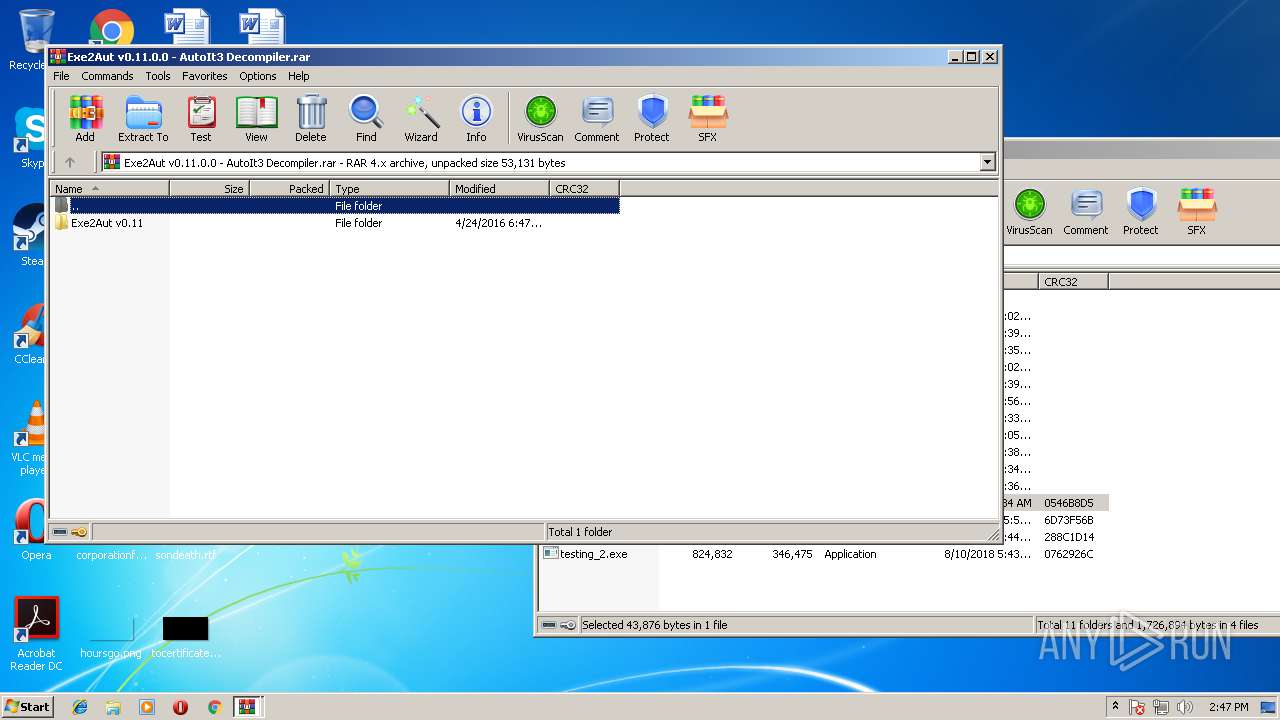Click the View file icon
This screenshot has height=720, width=1280.
tap(256, 119)
